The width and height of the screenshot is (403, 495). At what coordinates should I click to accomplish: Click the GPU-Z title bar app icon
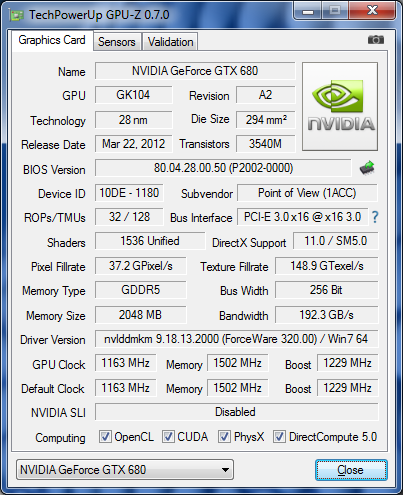click(16, 15)
